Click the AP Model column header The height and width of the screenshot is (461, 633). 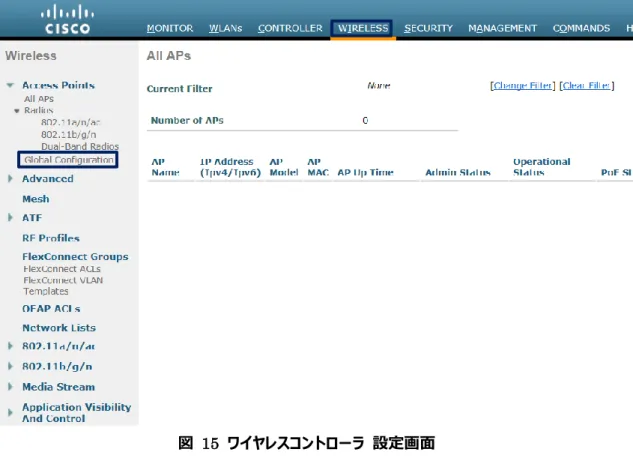(x=284, y=167)
